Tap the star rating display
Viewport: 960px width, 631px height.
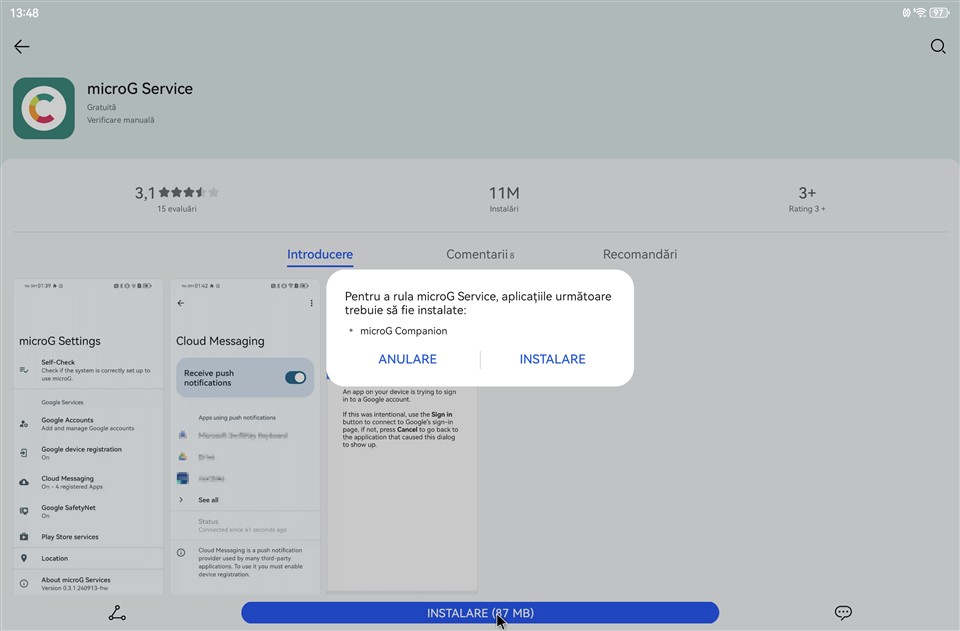(x=190, y=193)
